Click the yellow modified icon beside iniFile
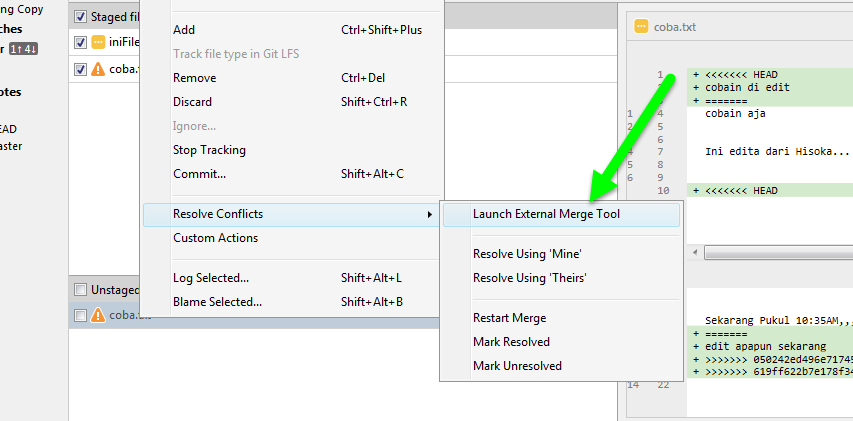 click(98, 43)
